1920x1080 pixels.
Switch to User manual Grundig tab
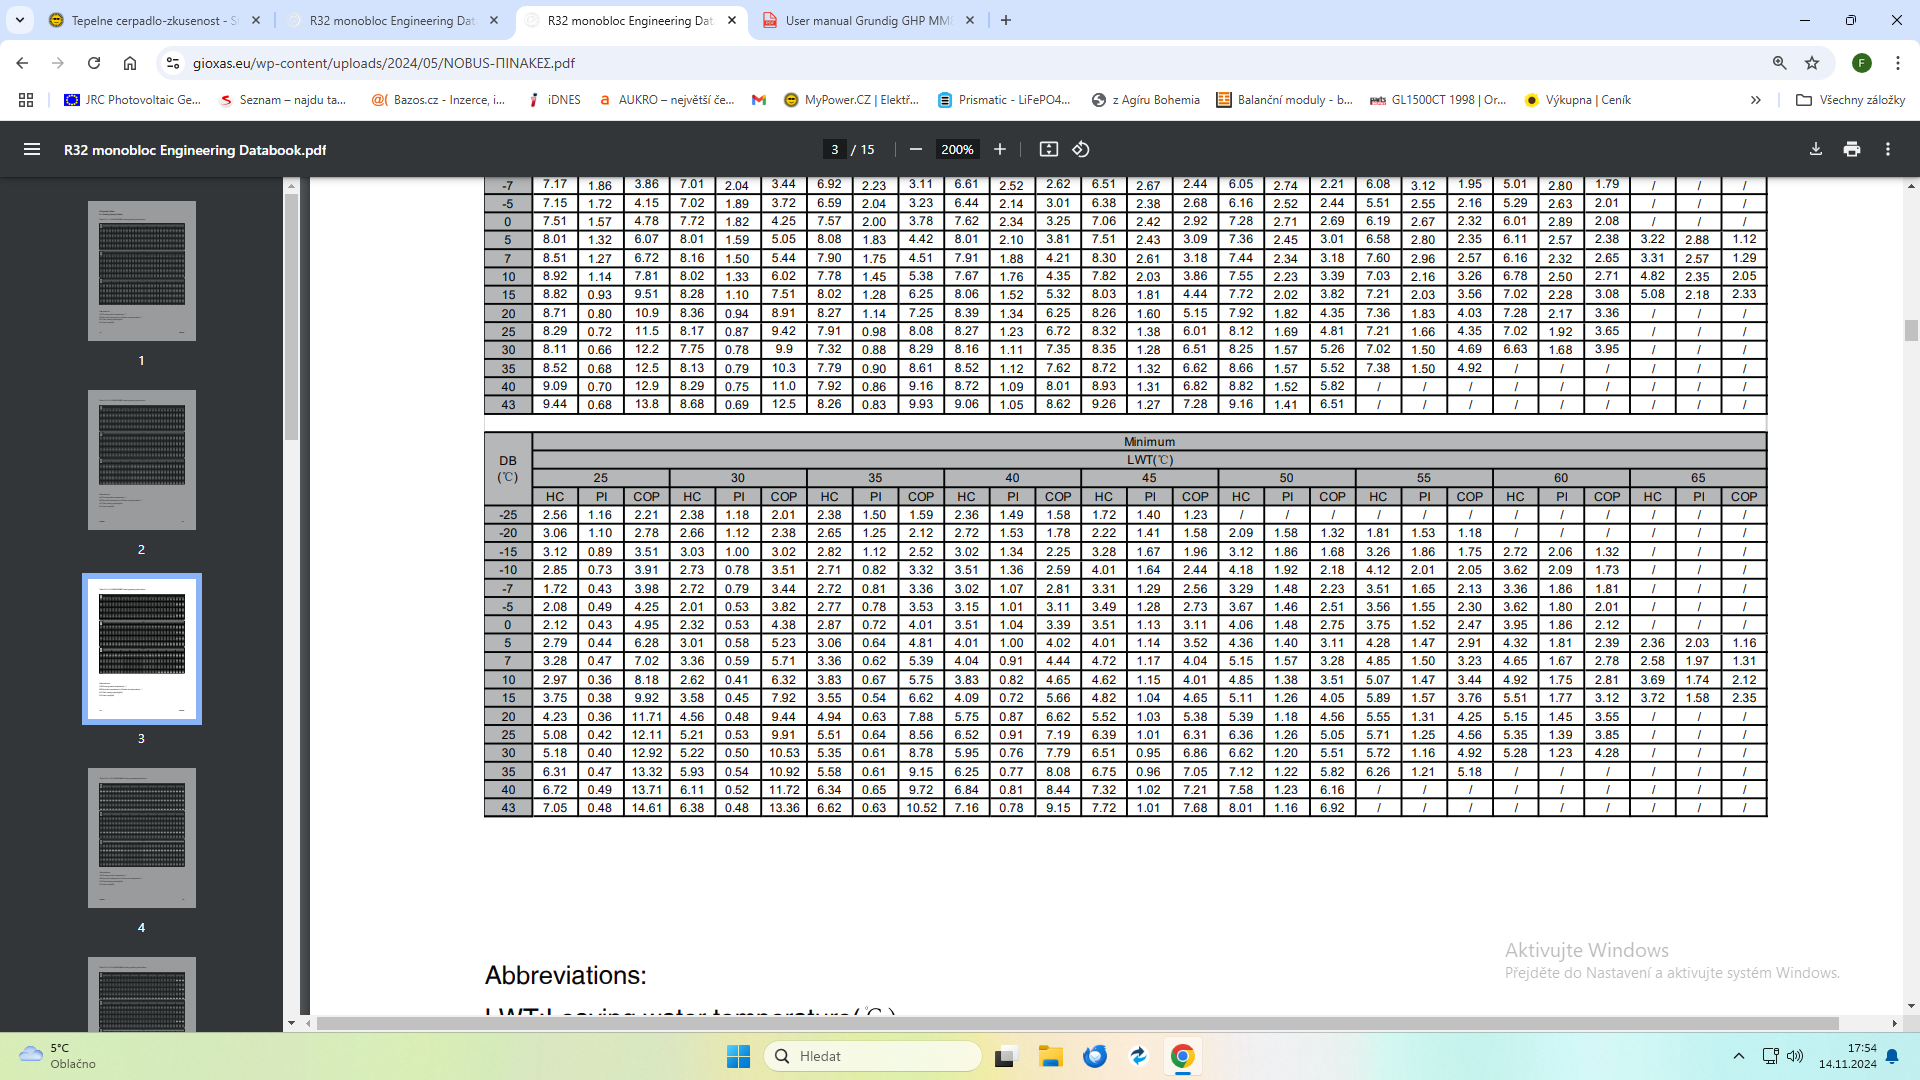coord(866,20)
